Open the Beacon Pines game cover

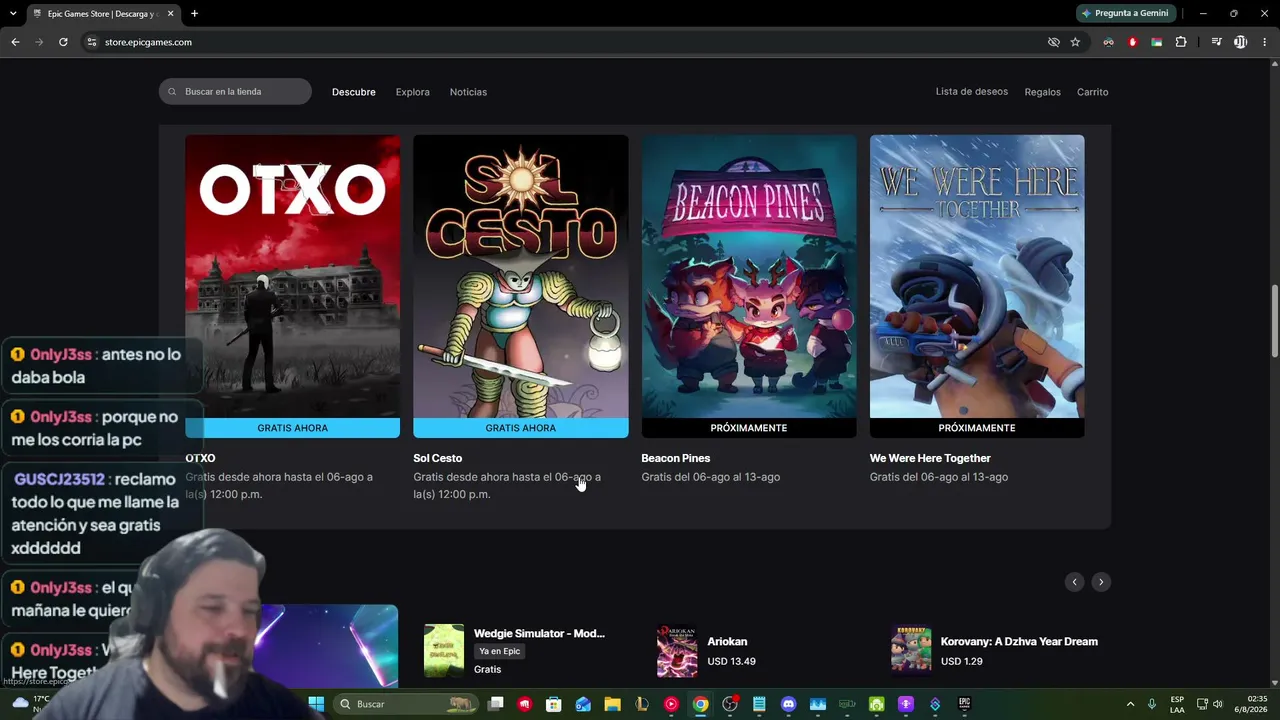pyautogui.click(x=749, y=276)
